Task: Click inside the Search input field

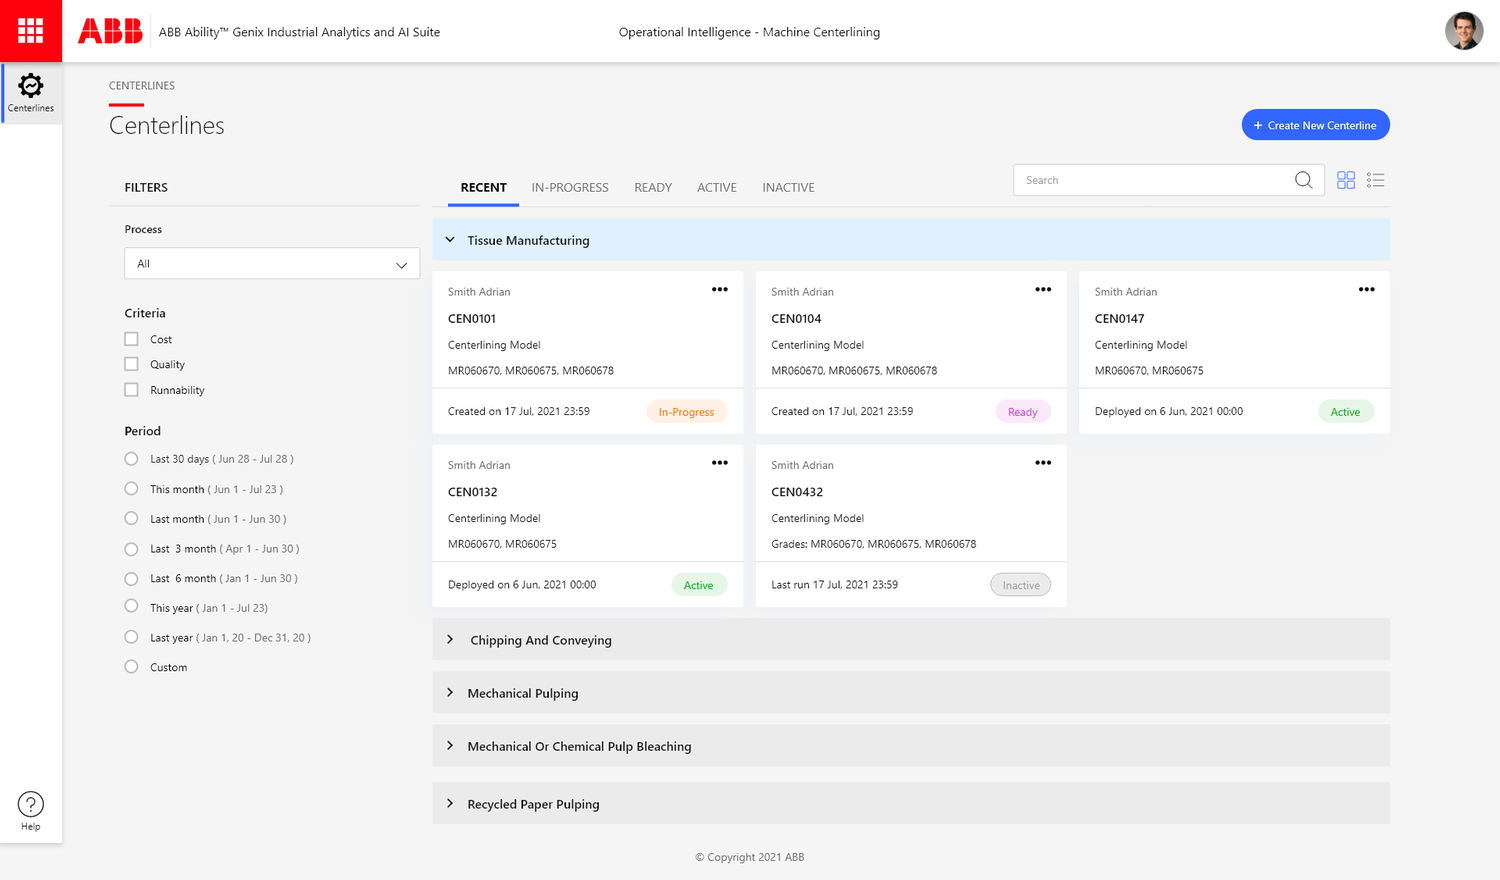Action: (1150, 180)
